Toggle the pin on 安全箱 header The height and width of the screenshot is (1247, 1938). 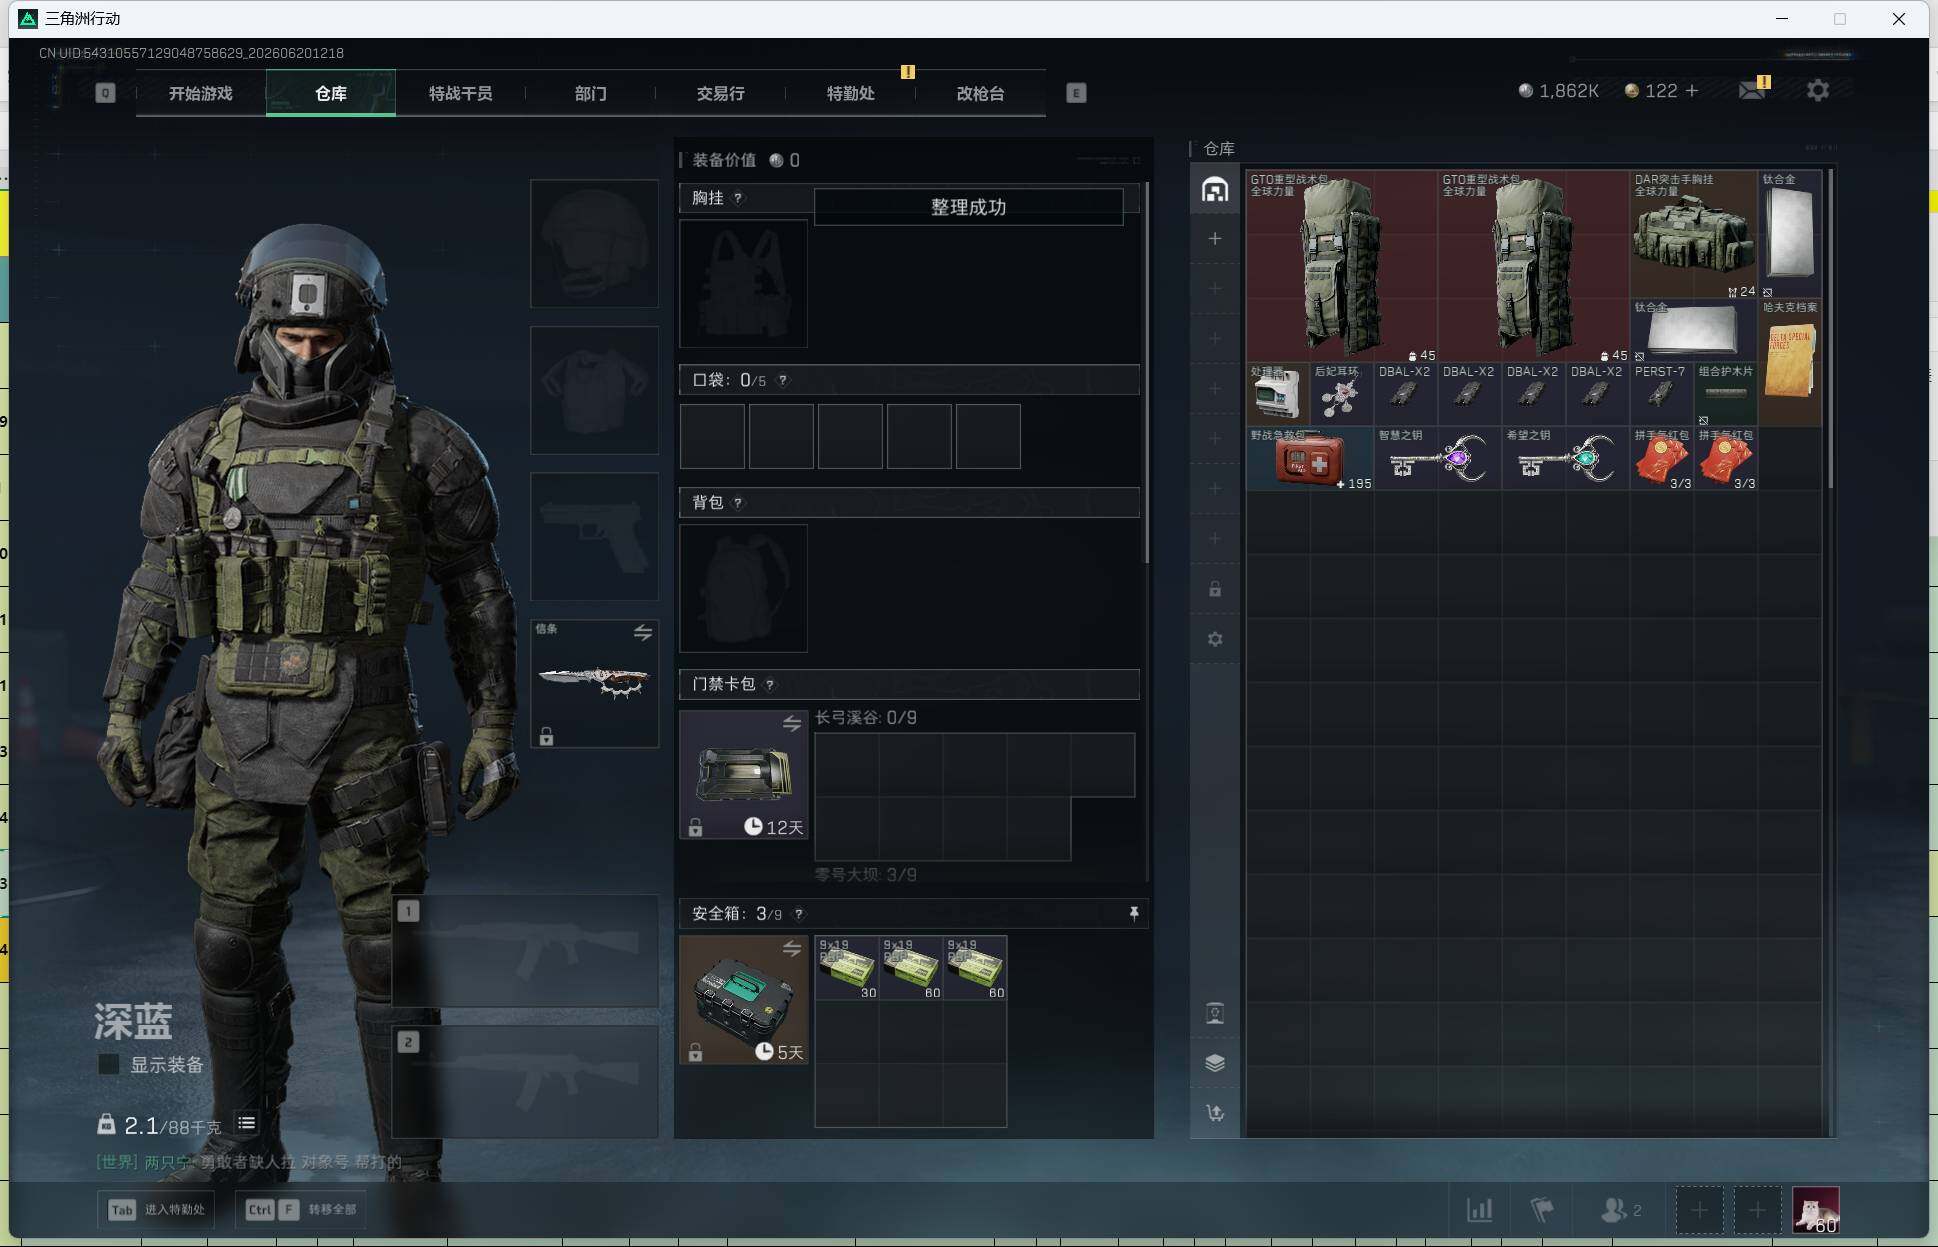1133,913
